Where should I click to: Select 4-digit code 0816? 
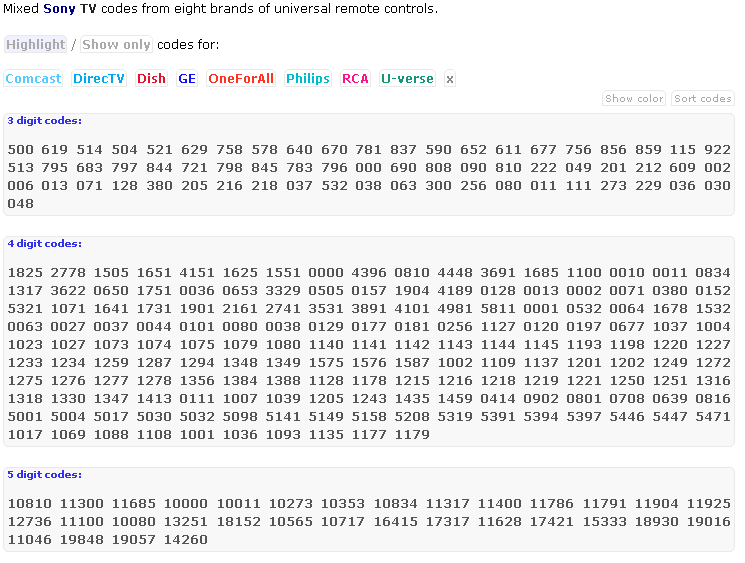713,399
